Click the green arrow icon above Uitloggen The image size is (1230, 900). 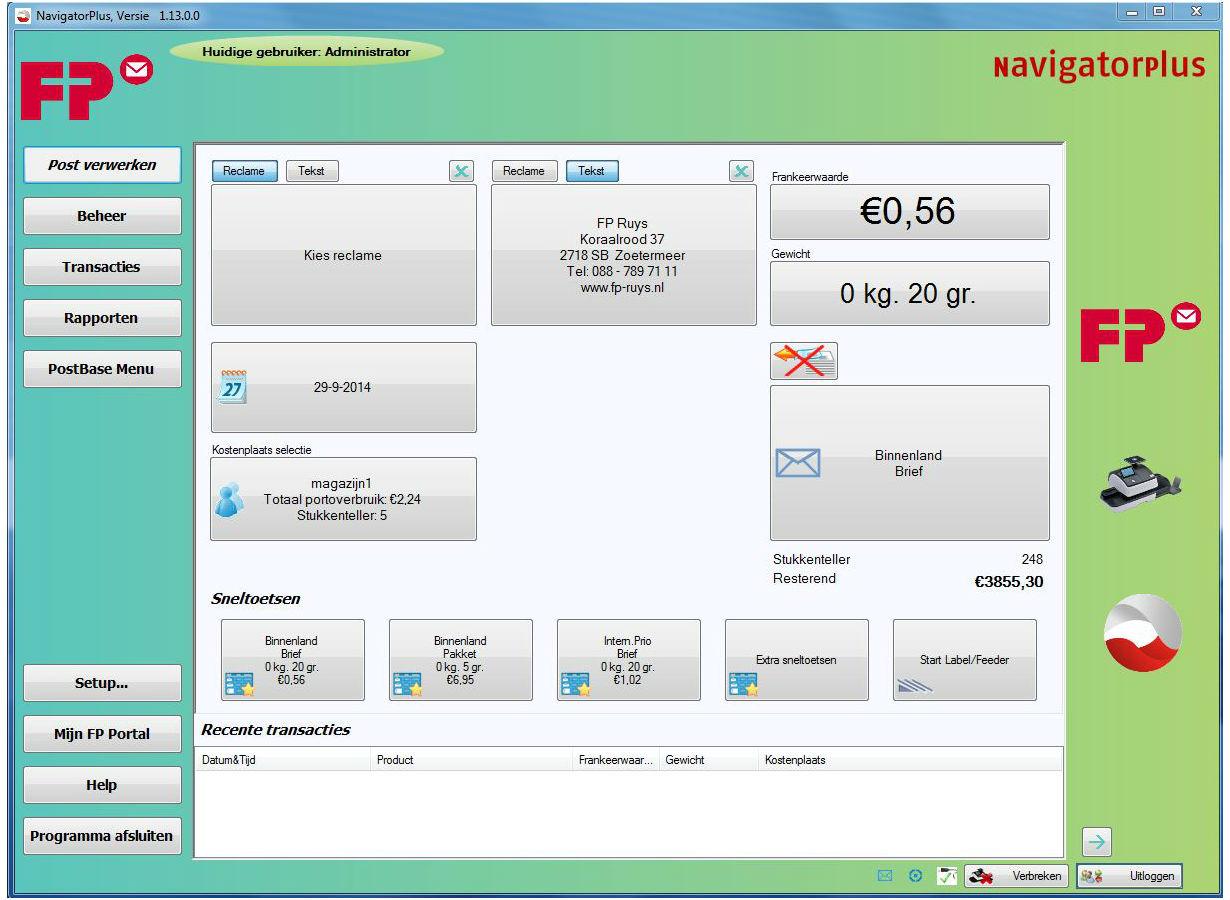click(1097, 842)
